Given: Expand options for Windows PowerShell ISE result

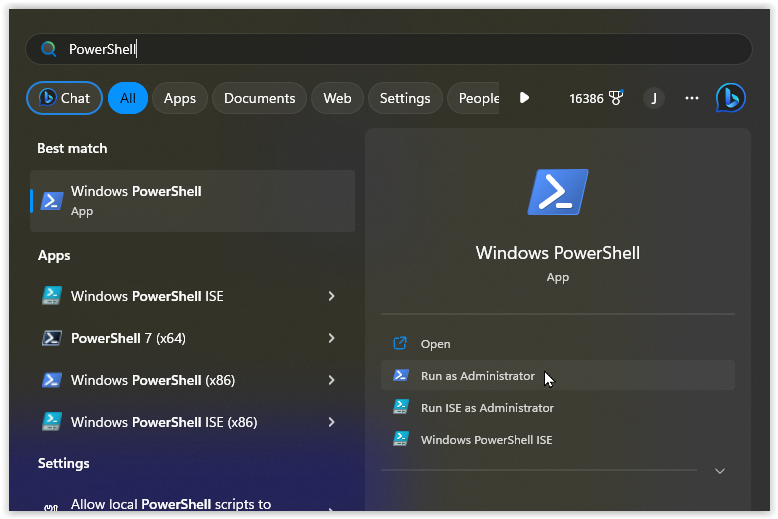Looking at the screenshot, I should click(x=331, y=296).
